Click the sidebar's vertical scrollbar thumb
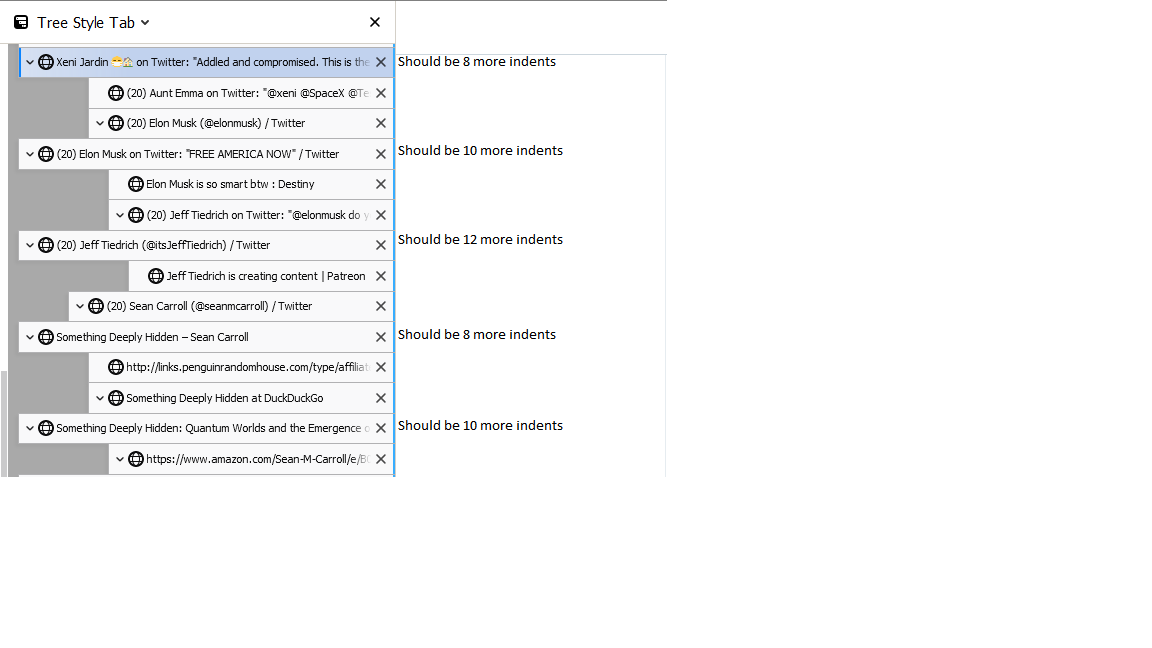 4,424
